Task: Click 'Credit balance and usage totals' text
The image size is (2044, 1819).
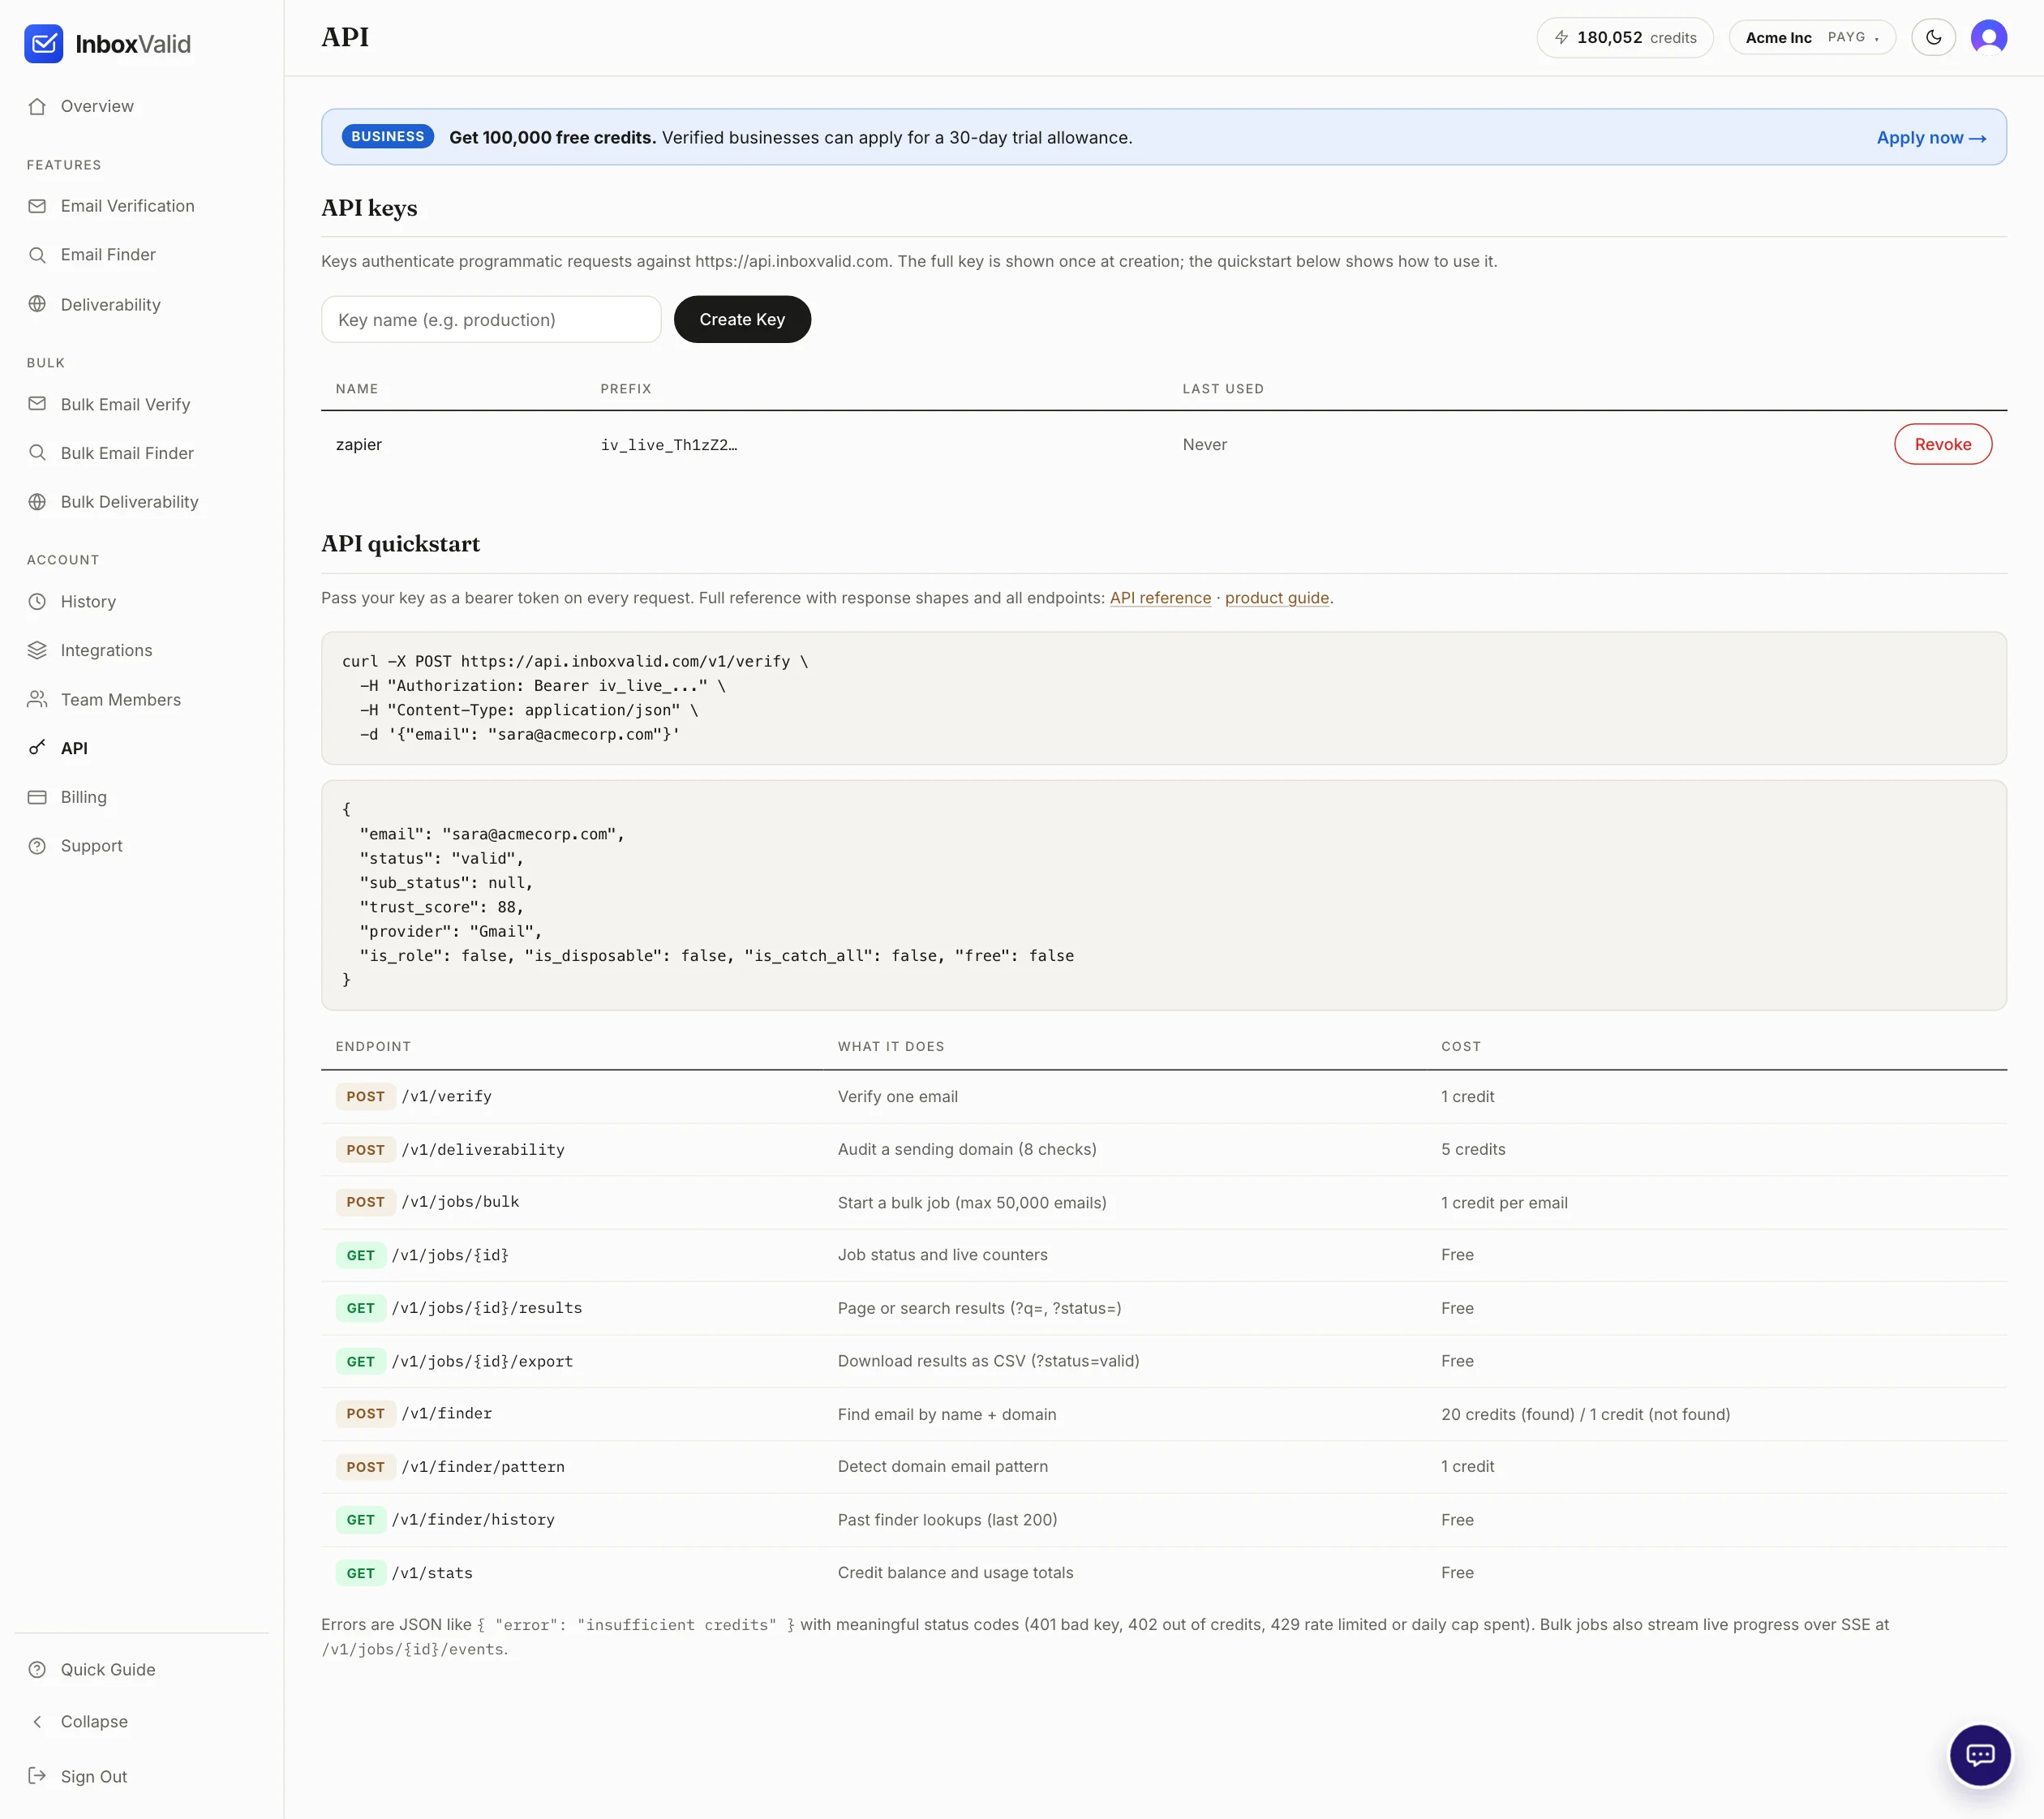Action: point(955,1573)
